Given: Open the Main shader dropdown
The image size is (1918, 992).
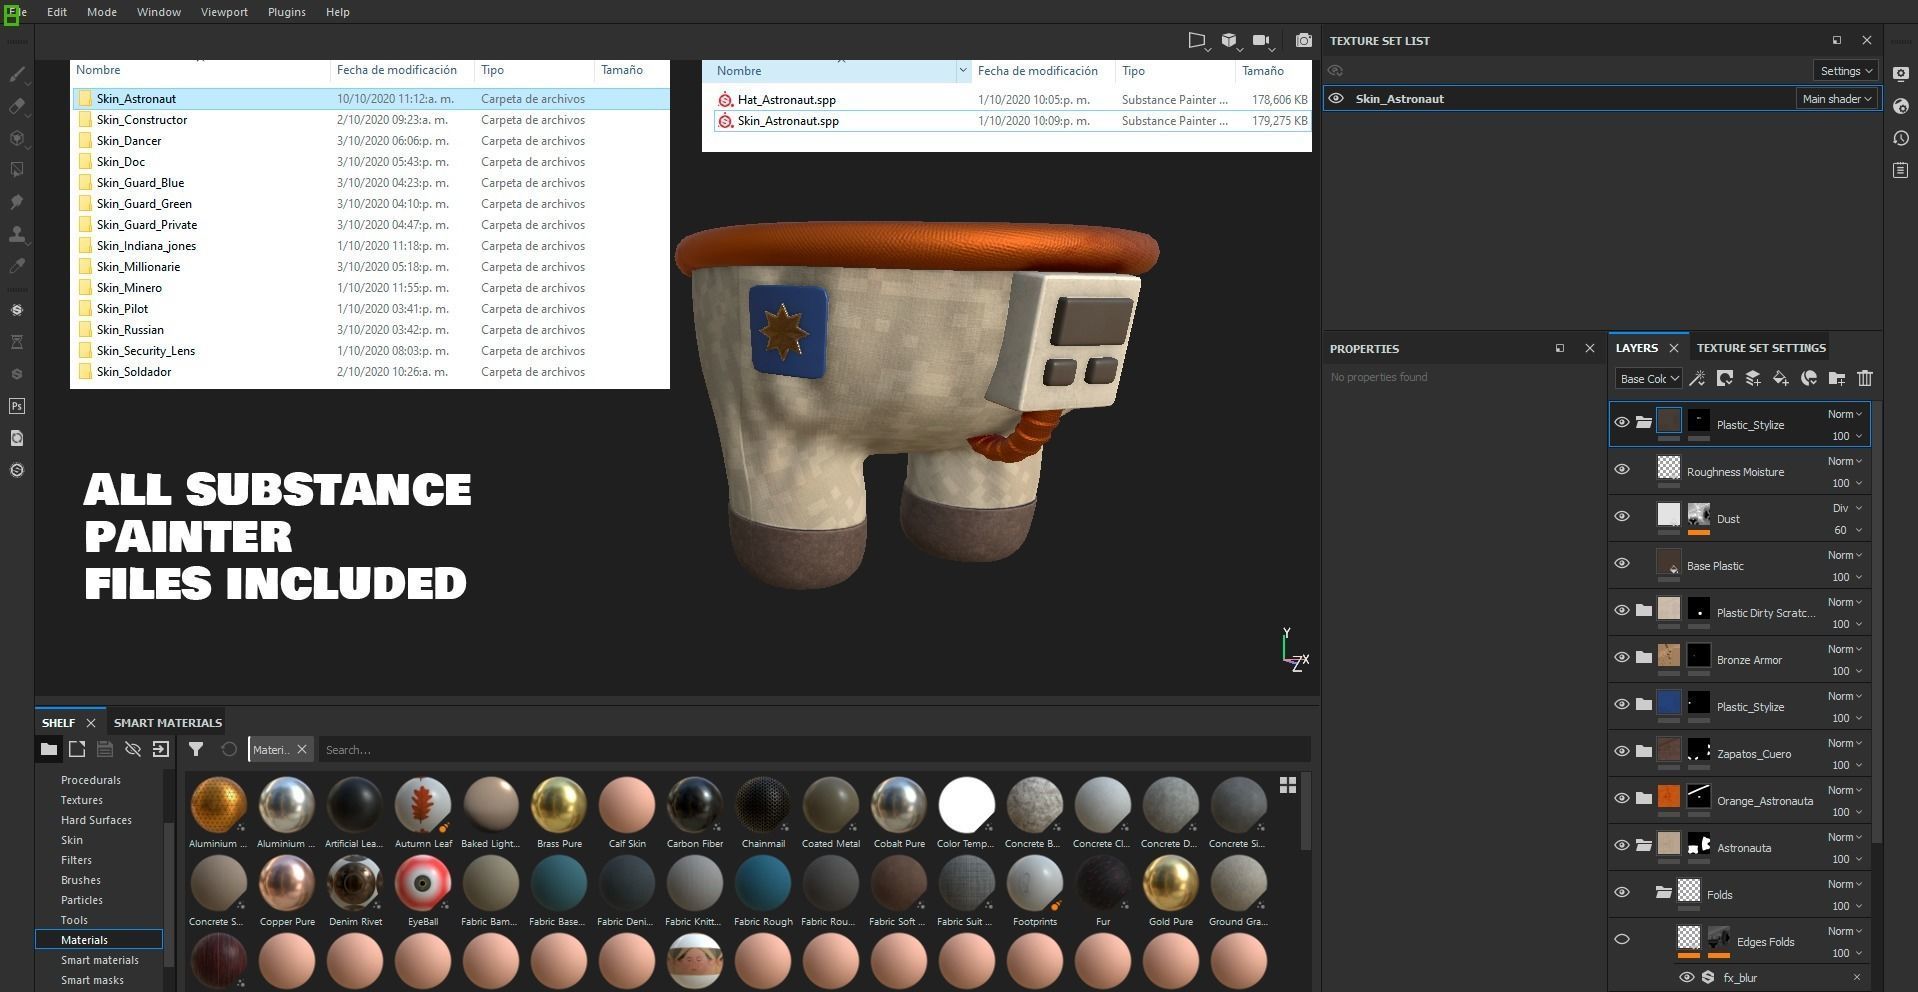Looking at the screenshot, I should [x=1836, y=99].
